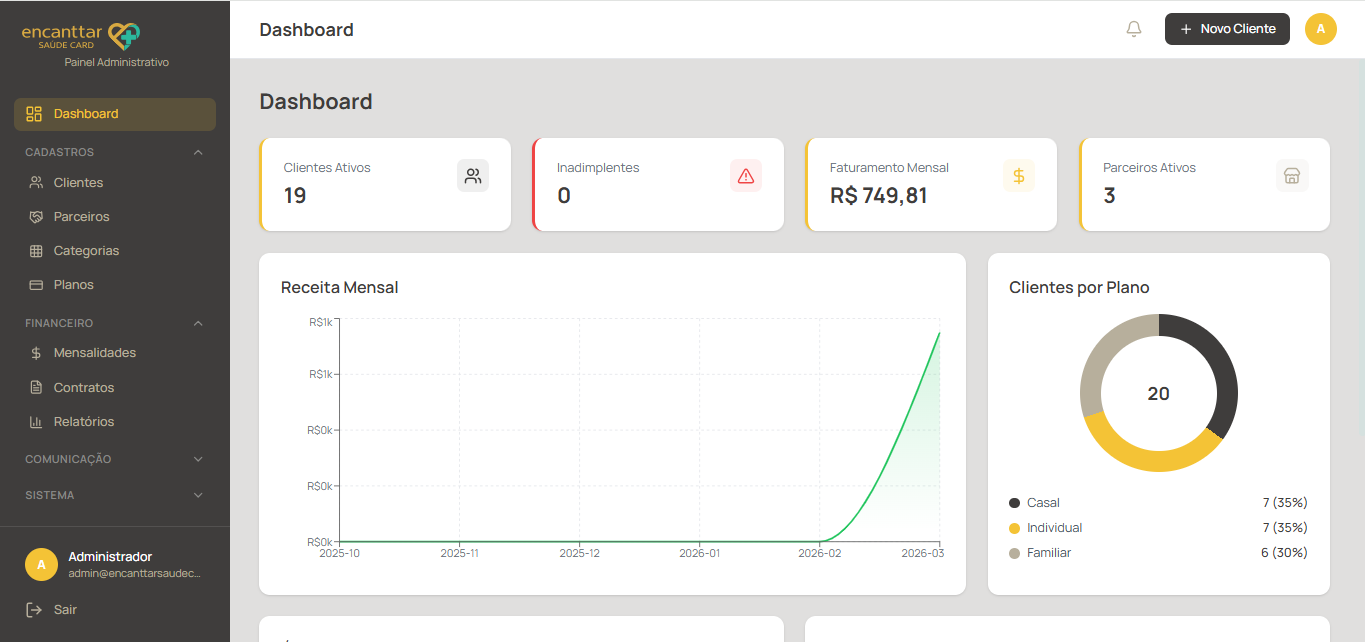
Task: Click the Parceiros Ativos store icon
Action: (x=1292, y=176)
